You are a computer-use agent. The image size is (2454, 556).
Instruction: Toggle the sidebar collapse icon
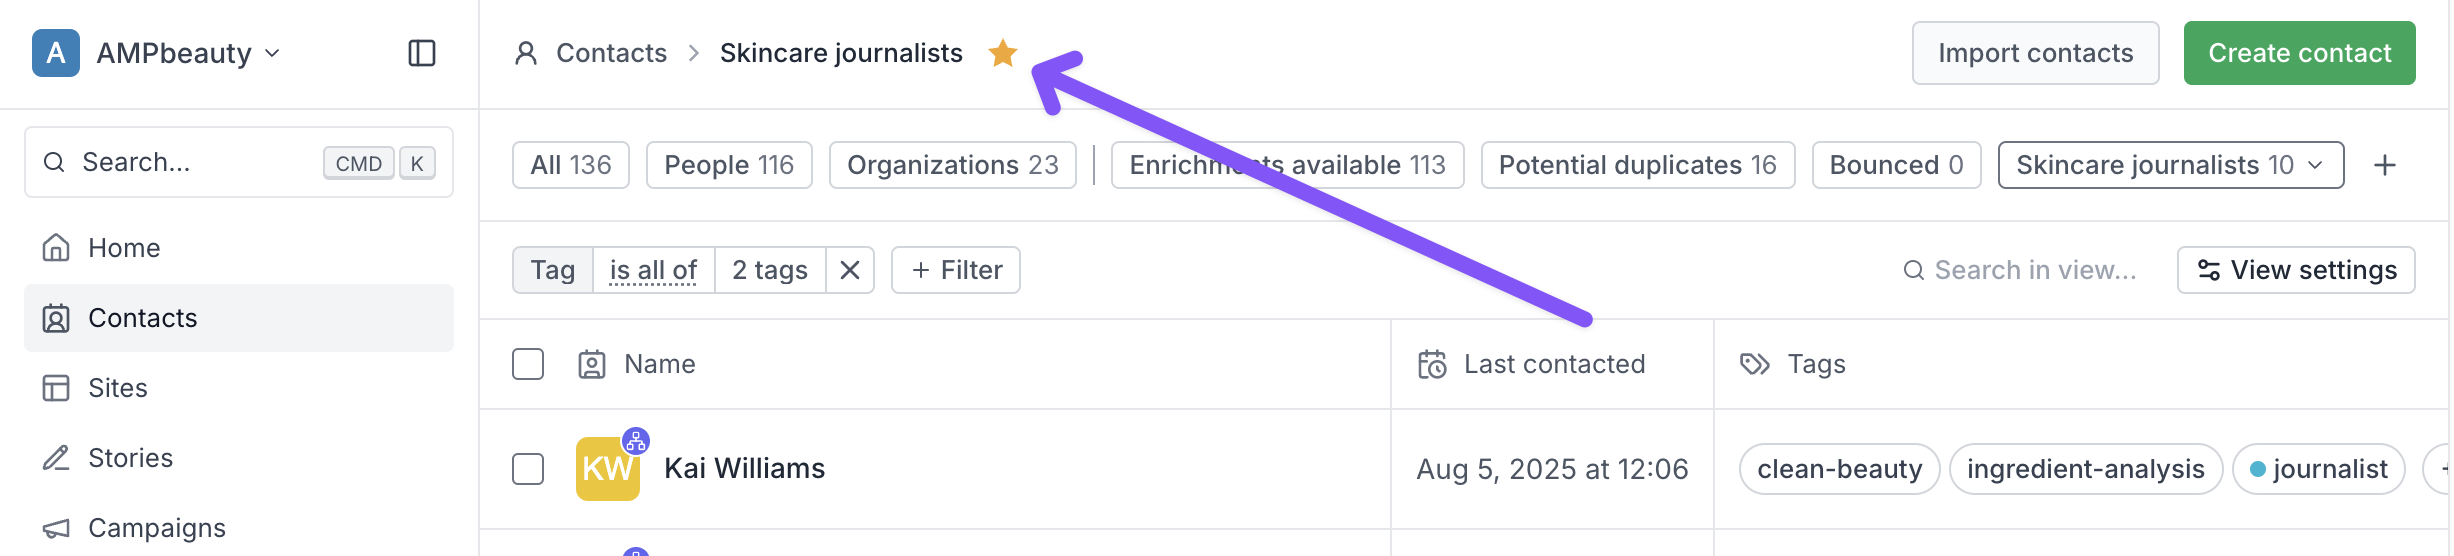422,53
